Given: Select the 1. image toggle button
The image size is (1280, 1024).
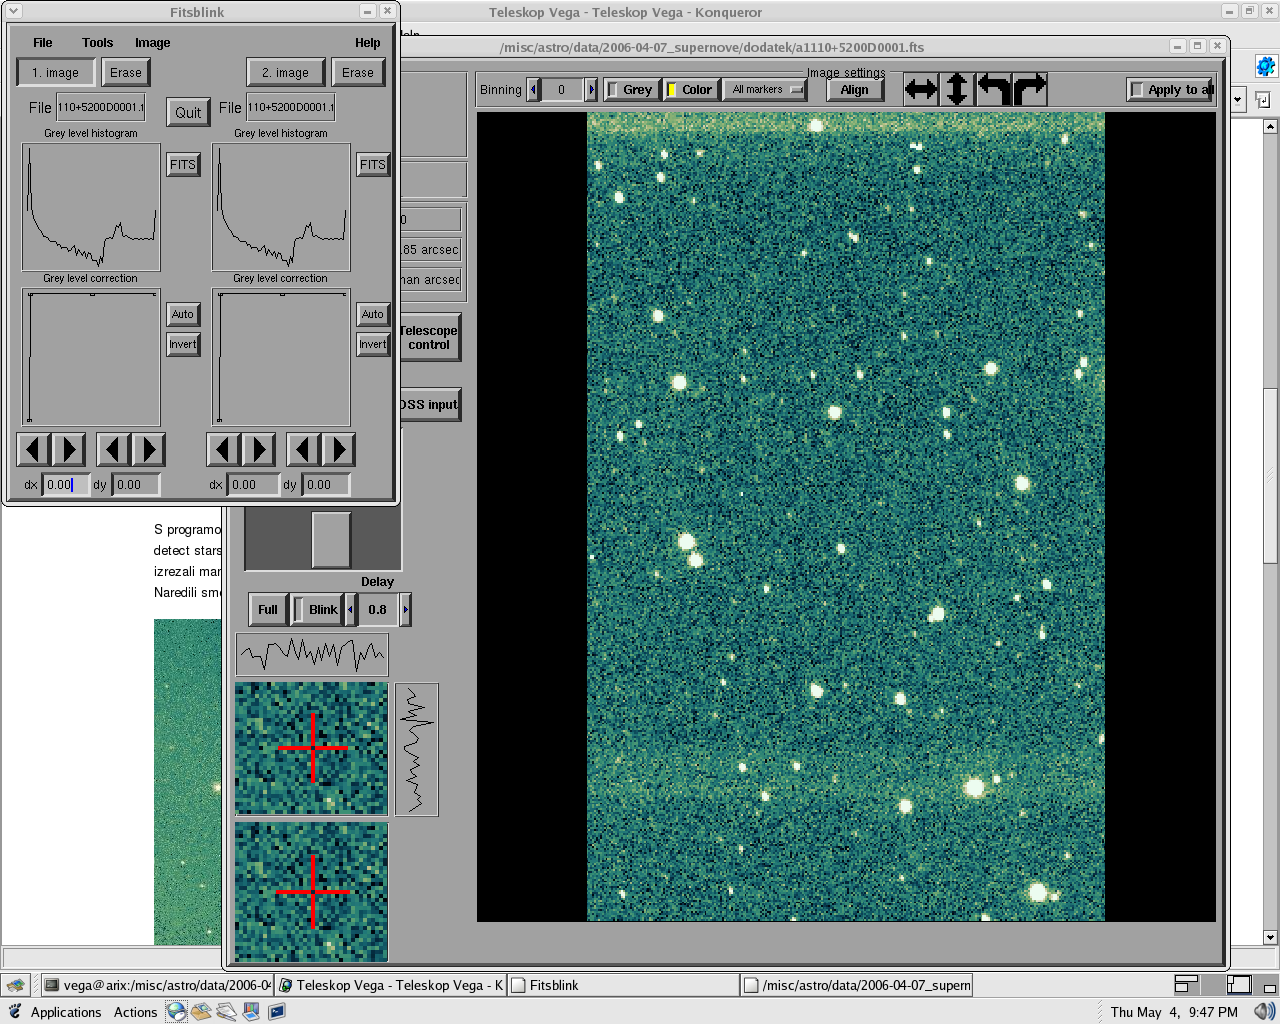Looking at the screenshot, I should [55, 73].
